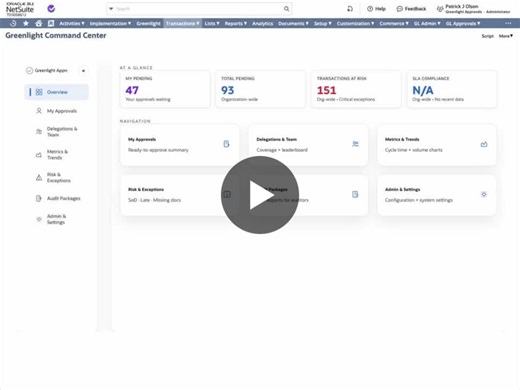Open the Shortcuts star icon
The image size is (520, 390).
[26, 23]
